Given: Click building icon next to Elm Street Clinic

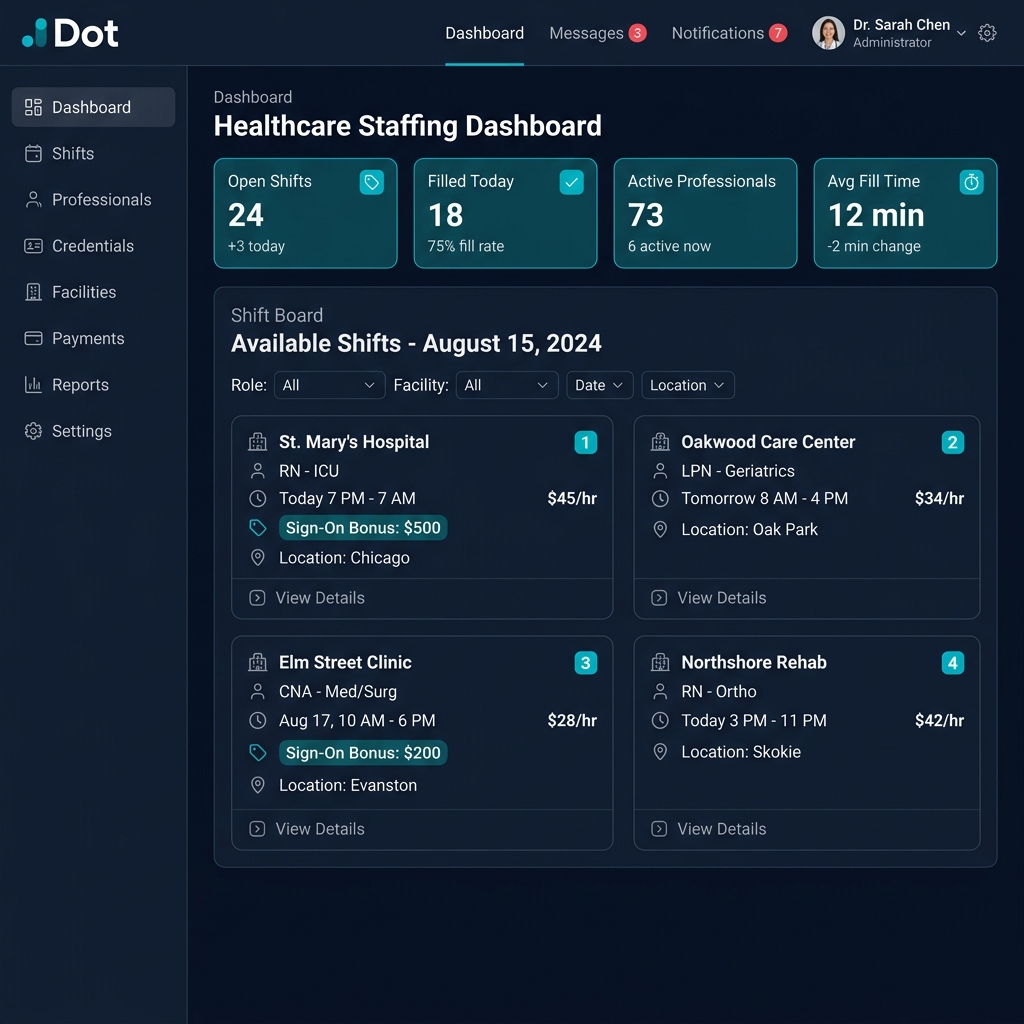Looking at the screenshot, I should (x=258, y=662).
